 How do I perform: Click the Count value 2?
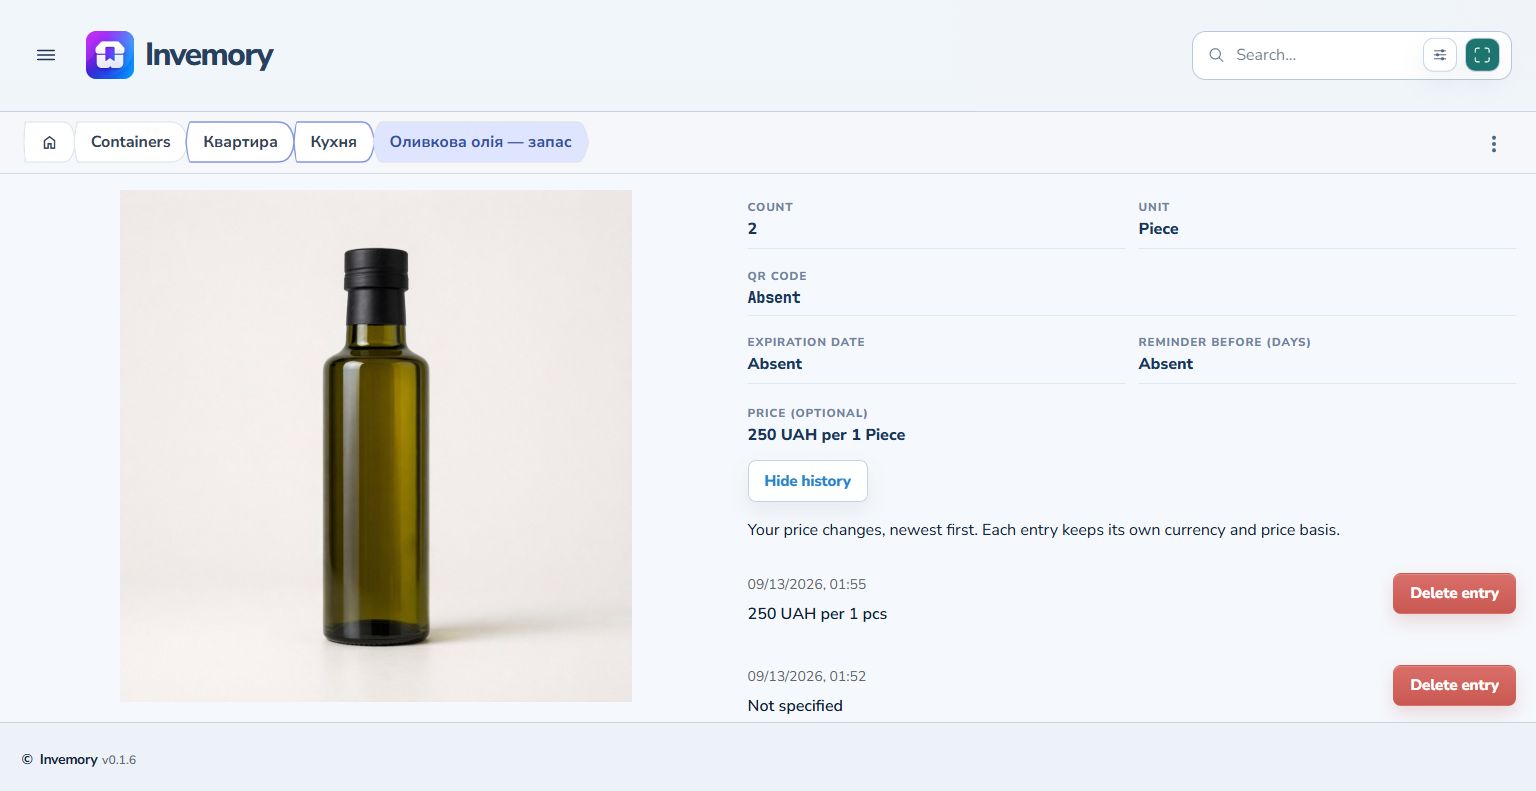752,229
